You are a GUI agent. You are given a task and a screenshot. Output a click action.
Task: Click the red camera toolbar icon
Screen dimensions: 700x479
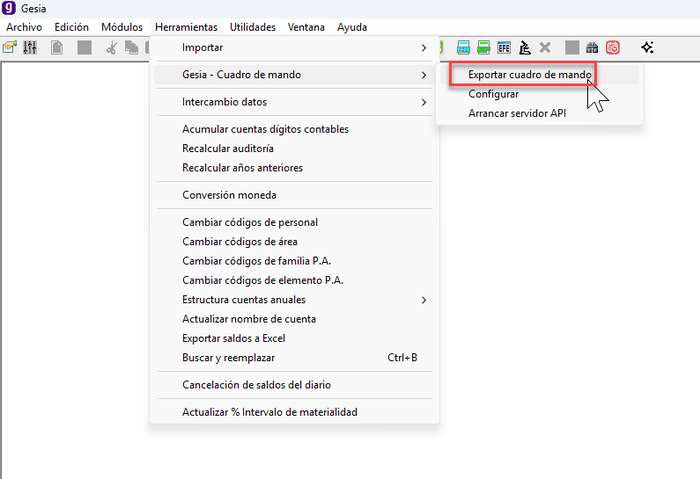tap(612, 47)
